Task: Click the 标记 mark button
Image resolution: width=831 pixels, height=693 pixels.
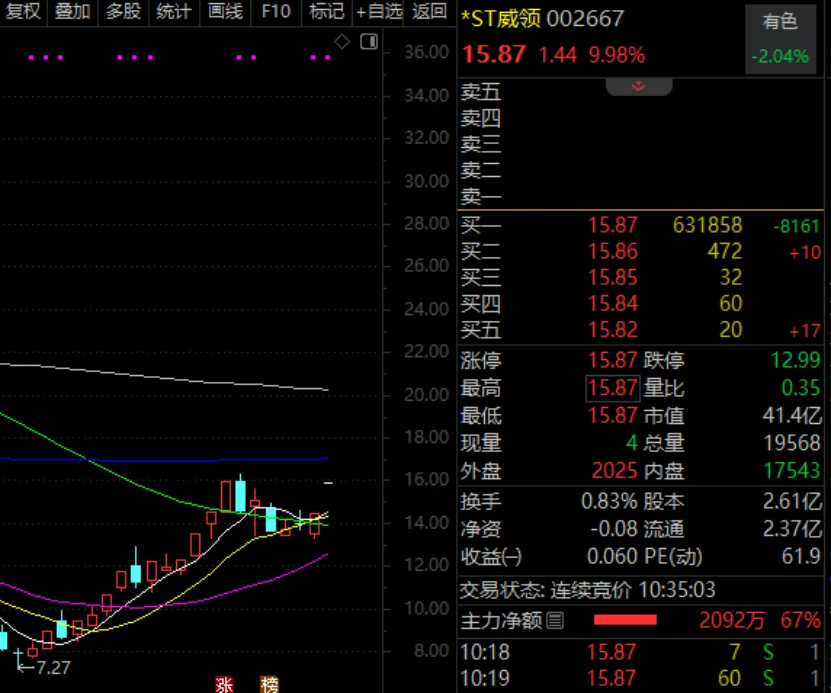Action: tap(326, 11)
